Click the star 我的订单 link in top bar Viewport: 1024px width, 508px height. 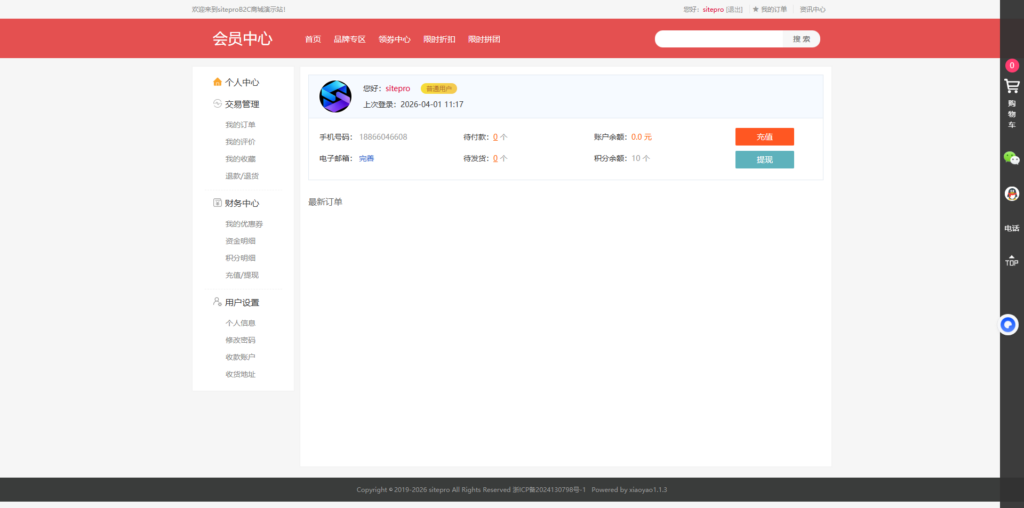click(769, 10)
